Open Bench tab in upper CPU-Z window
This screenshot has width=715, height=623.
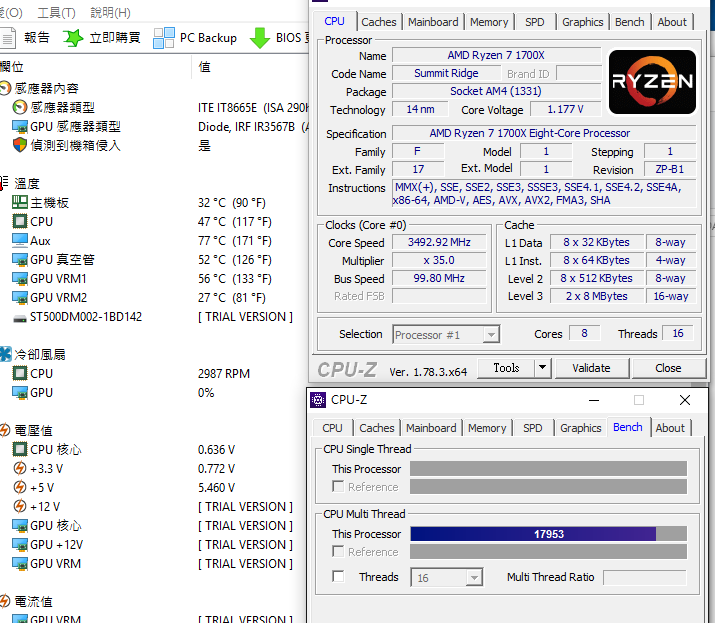pyautogui.click(x=629, y=22)
